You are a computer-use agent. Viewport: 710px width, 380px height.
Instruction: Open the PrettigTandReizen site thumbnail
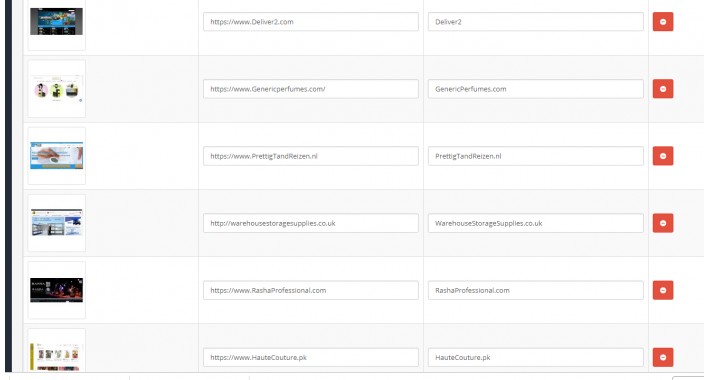tap(57, 156)
